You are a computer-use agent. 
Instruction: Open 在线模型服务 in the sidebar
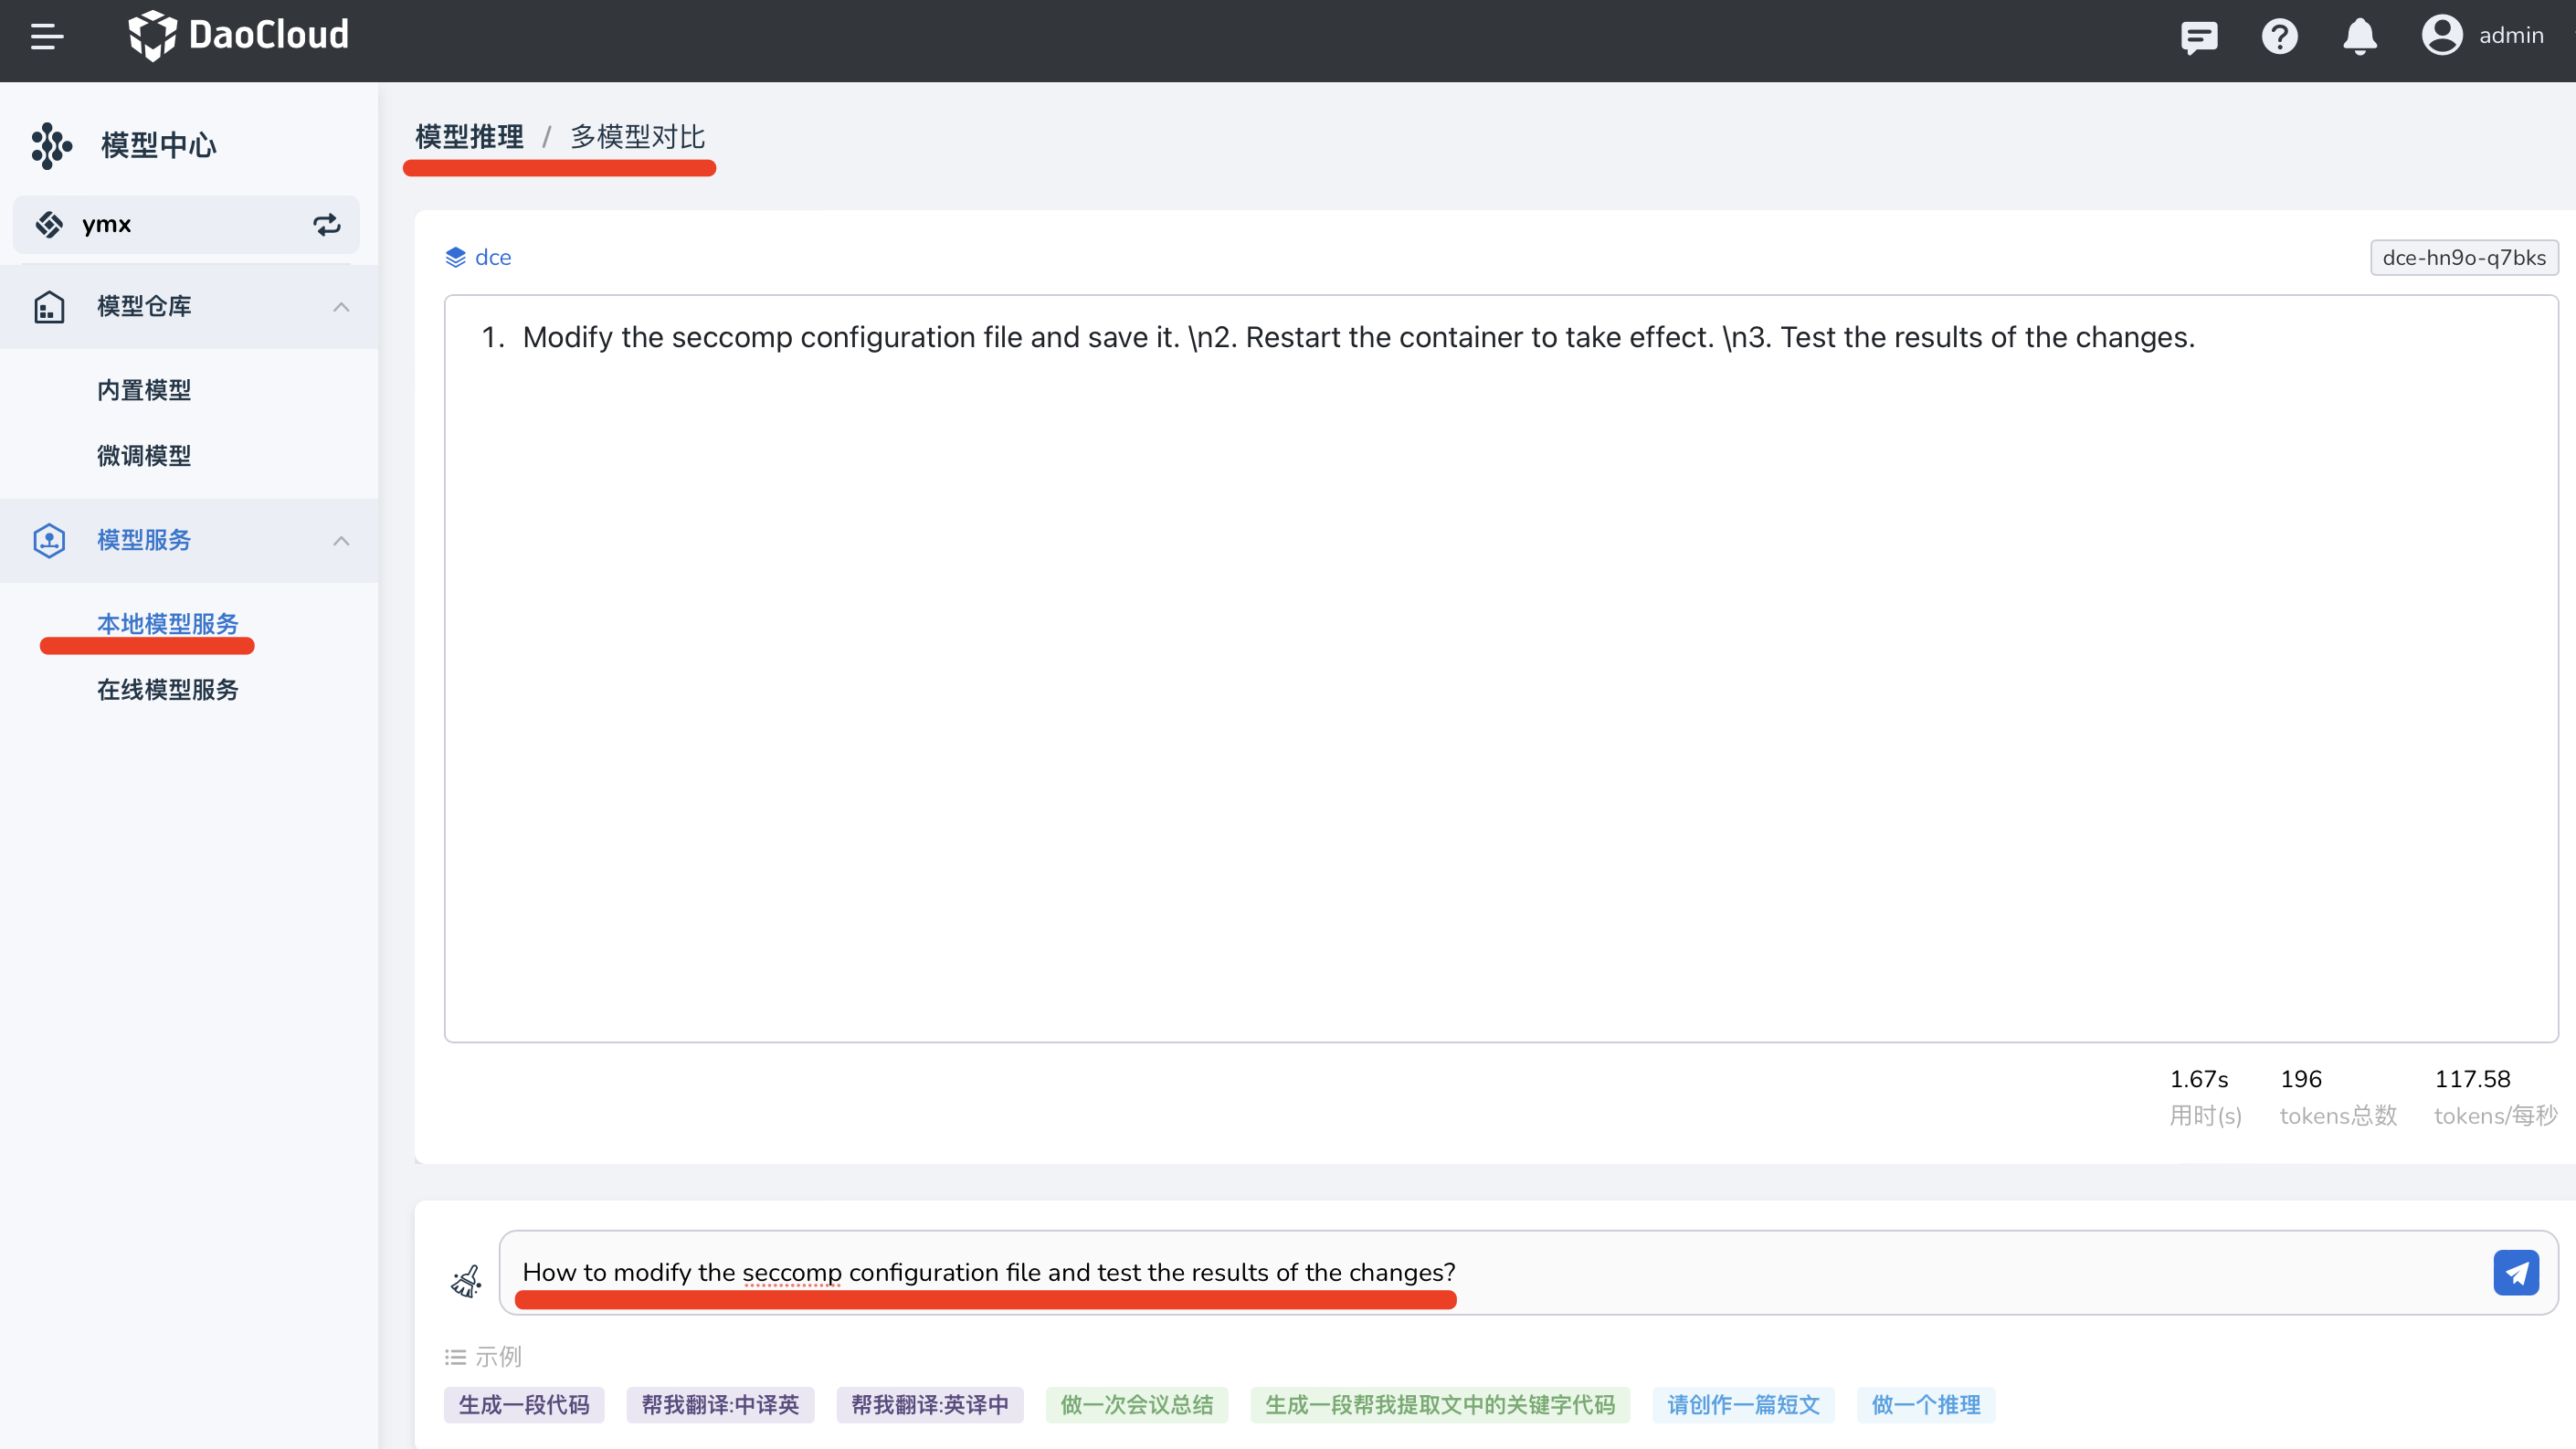pyautogui.click(x=168, y=690)
